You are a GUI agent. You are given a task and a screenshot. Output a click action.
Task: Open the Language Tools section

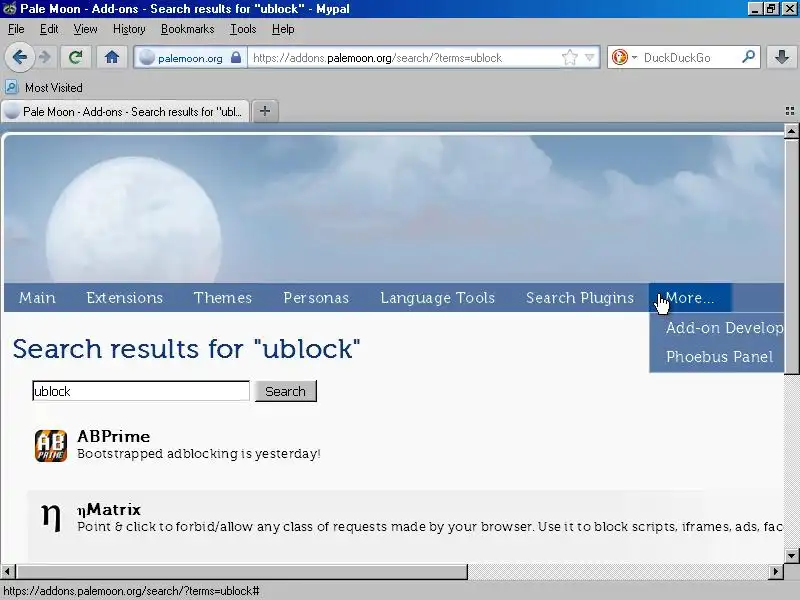(x=438, y=297)
